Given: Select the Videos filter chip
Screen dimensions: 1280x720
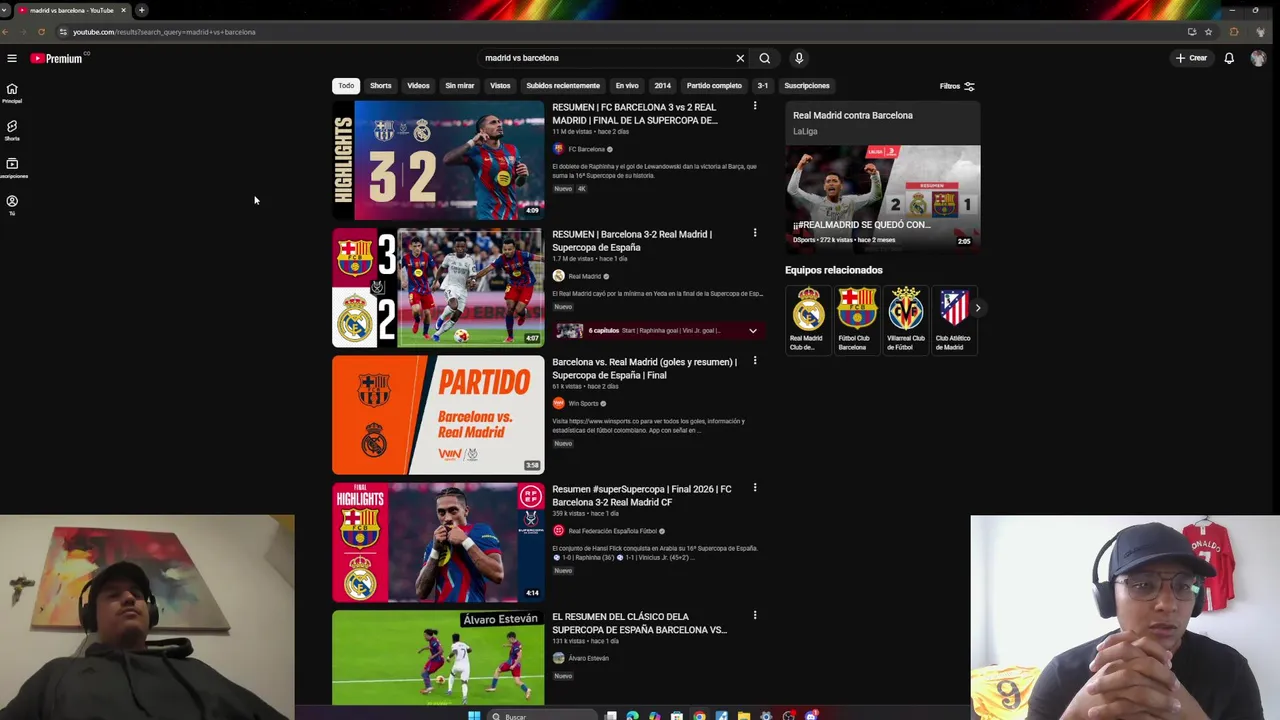Looking at the screenshot, I should click(x=418, y=86).
